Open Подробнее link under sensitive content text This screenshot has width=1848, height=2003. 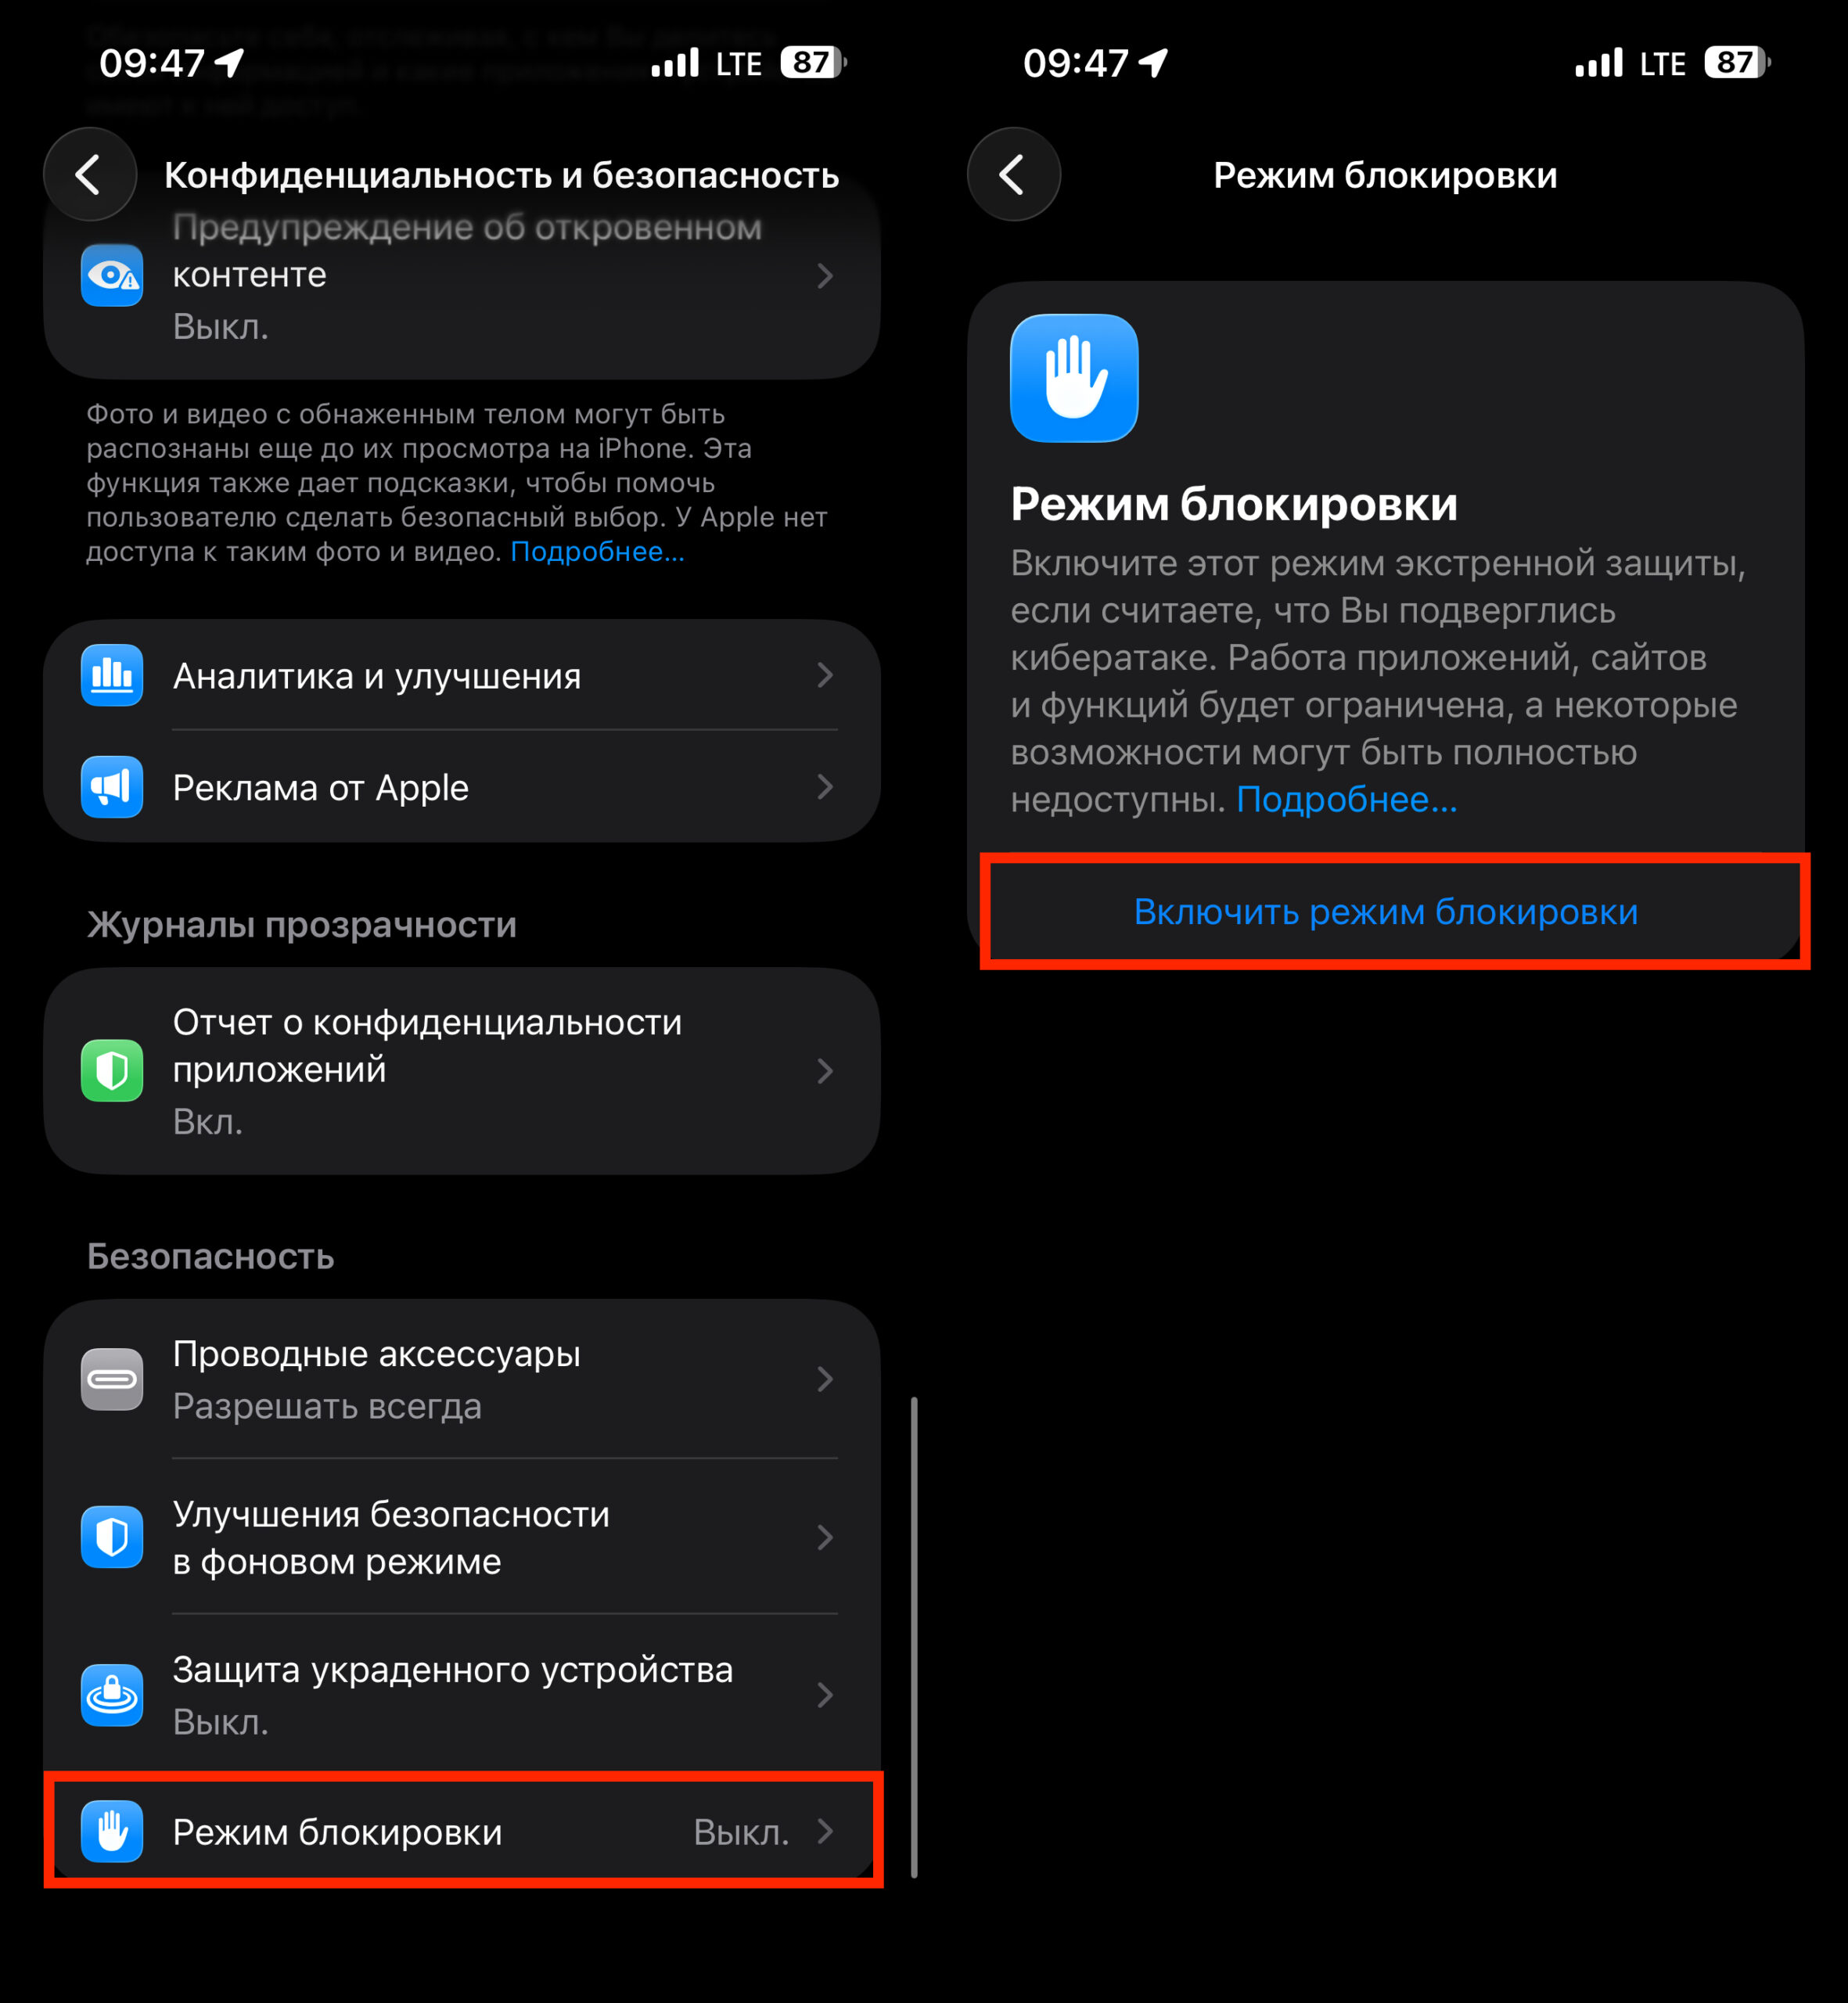click(x=597, y=551)
